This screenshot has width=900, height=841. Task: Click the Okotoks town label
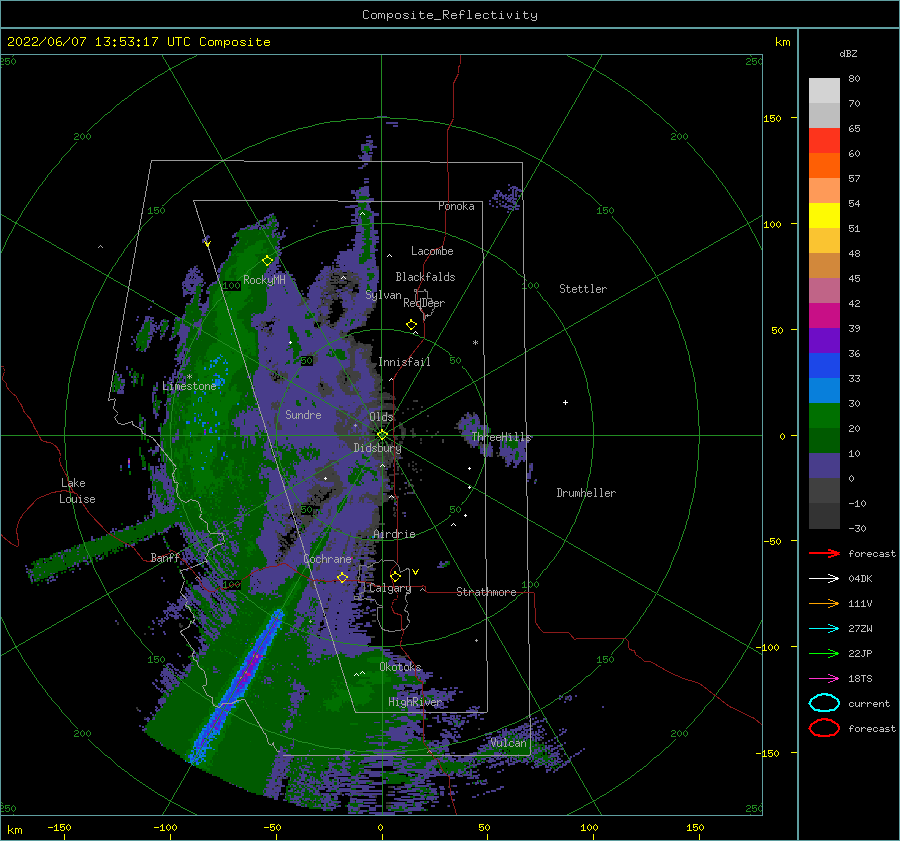[400, 666]
